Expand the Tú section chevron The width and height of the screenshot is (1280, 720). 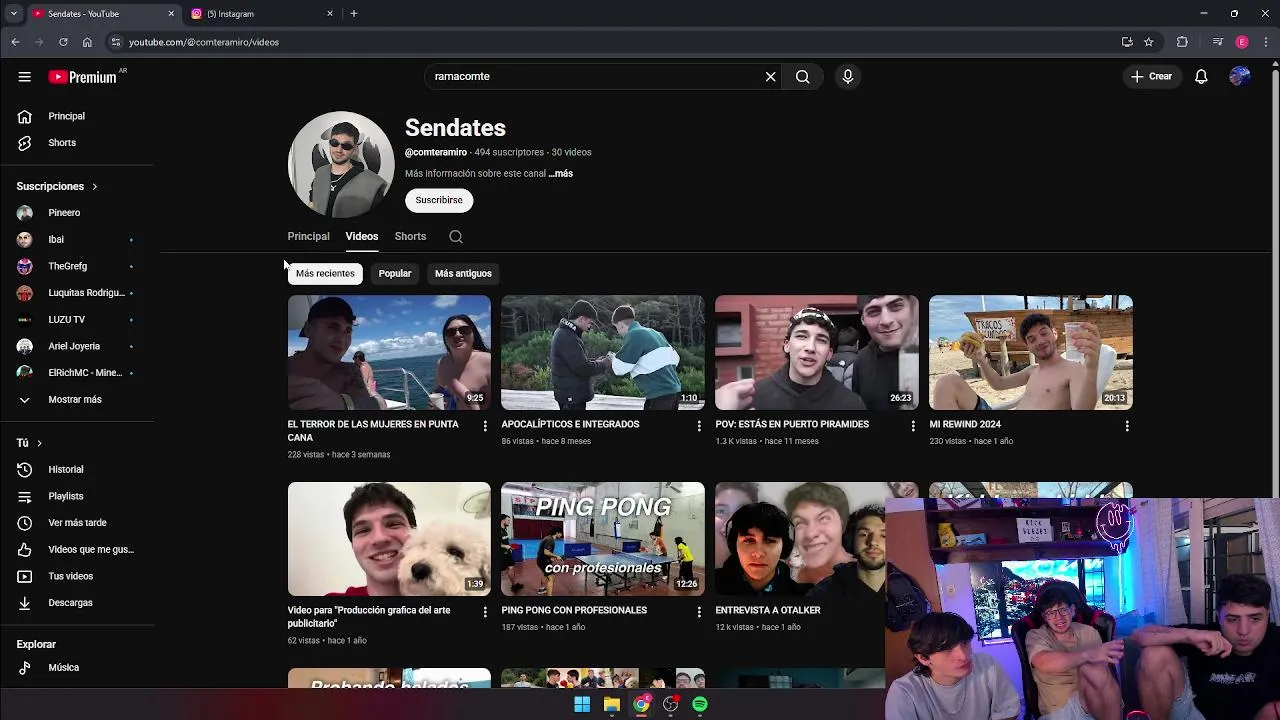pyautogui.click(x=39, y=443)
